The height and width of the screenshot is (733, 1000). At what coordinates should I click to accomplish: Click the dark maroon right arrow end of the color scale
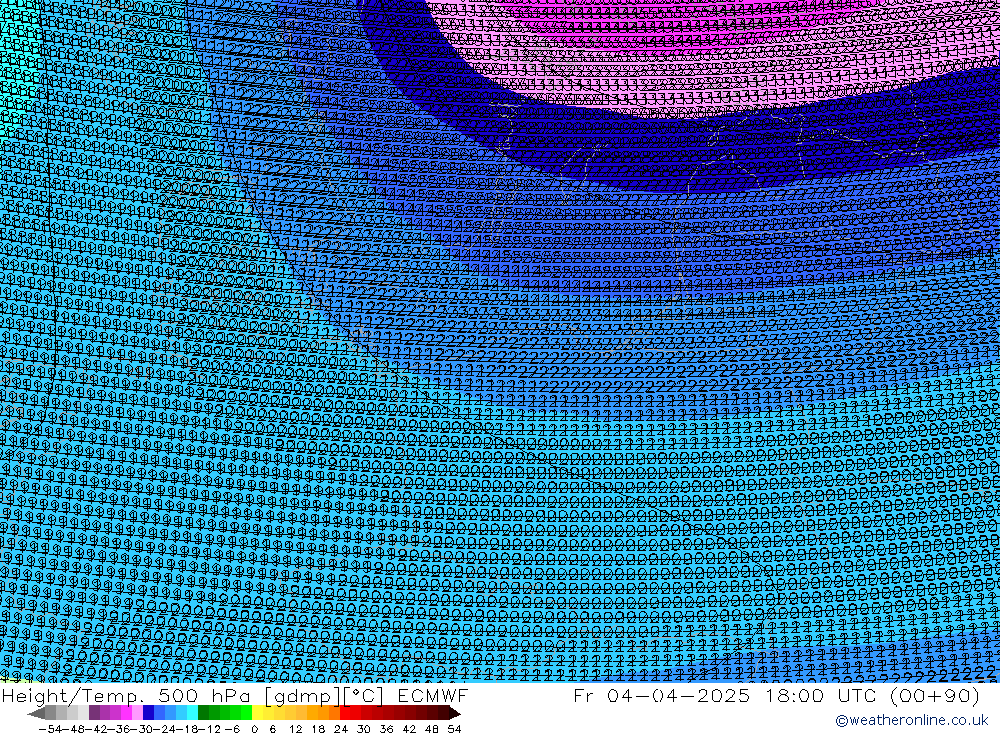click(455, 713)
